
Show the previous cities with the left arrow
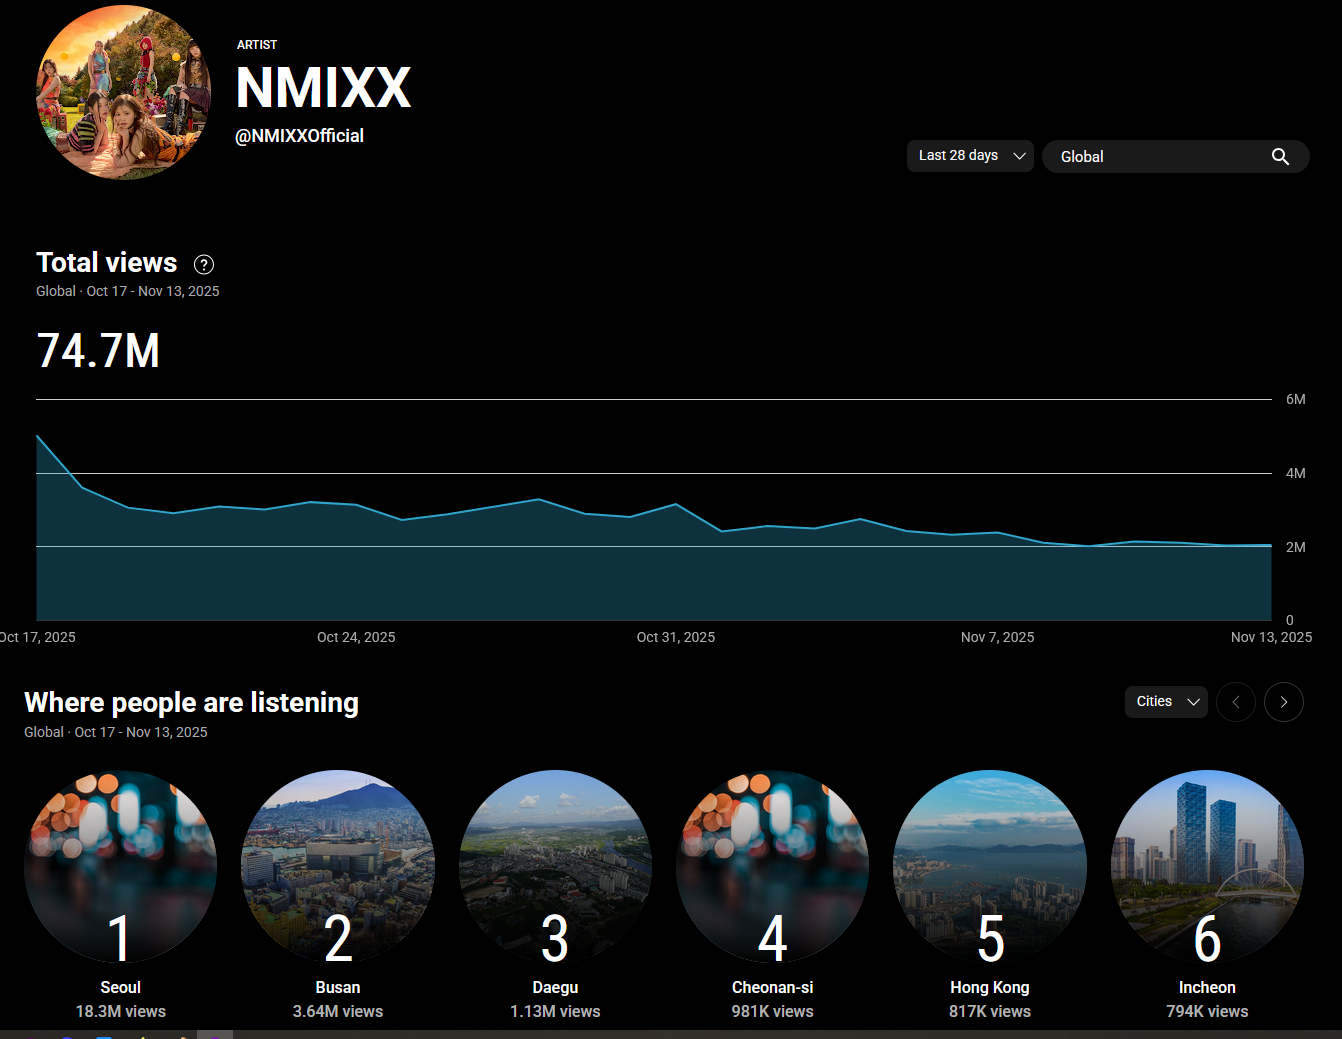point(1236,702)
